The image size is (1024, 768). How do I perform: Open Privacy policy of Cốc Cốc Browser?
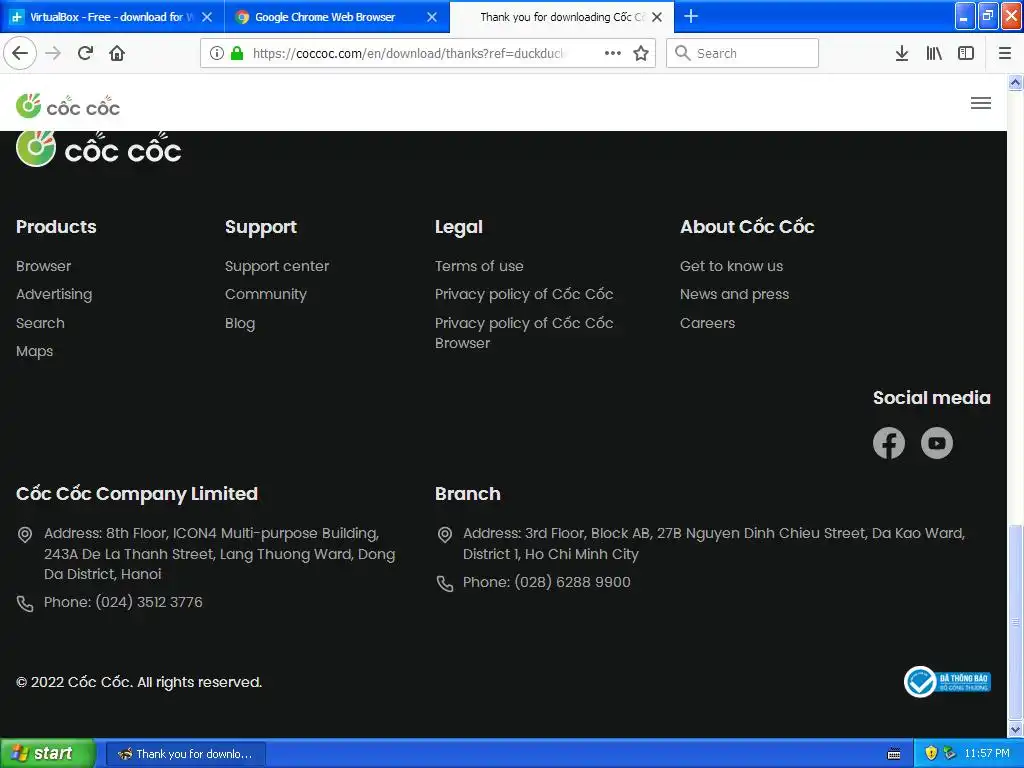tap(524, 332)
